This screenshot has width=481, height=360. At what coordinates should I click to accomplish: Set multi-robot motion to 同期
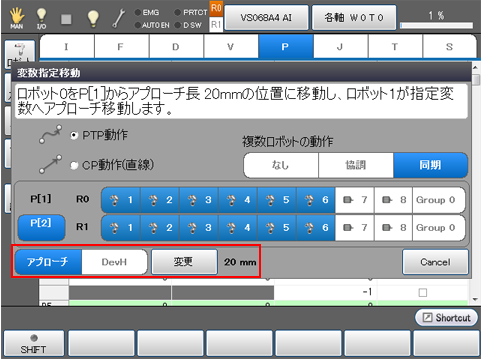(430, 165)
